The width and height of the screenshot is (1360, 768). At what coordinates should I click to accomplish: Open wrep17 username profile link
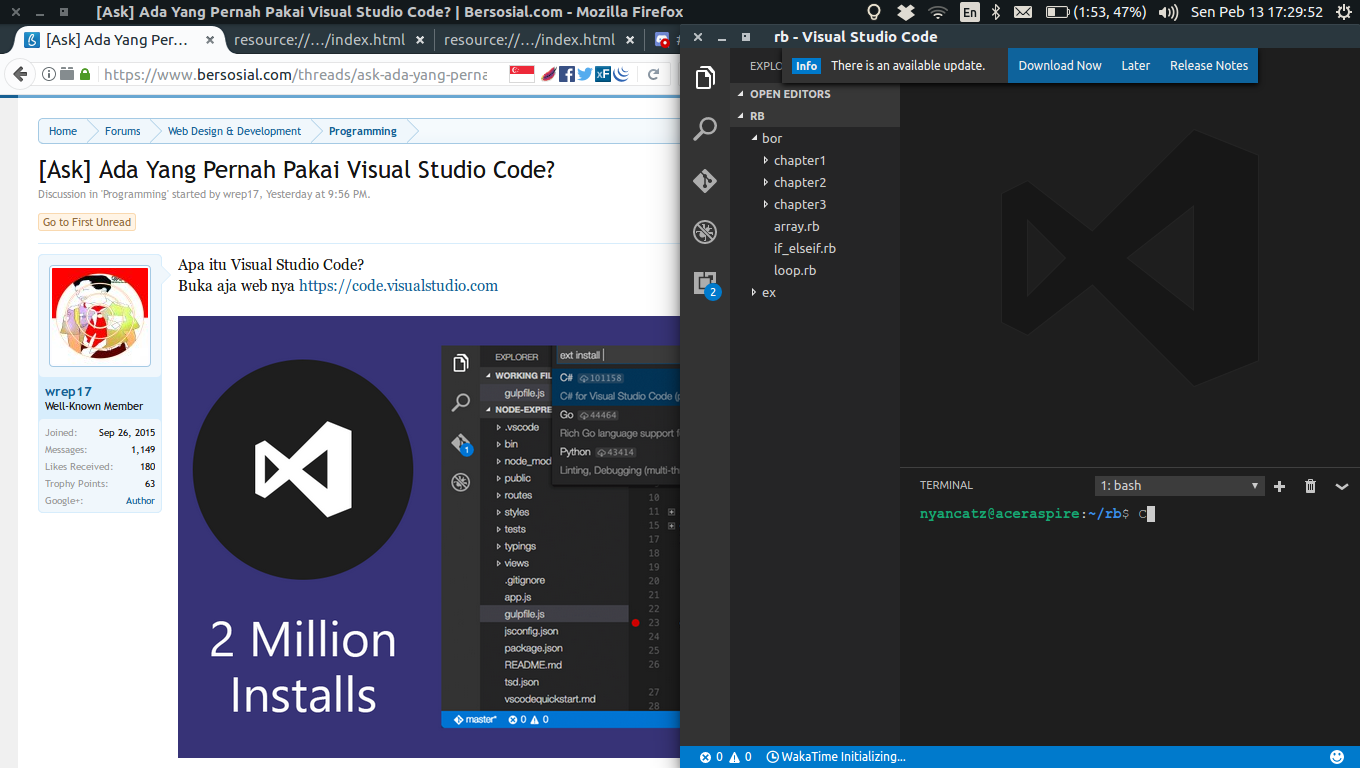click(68, 391)
